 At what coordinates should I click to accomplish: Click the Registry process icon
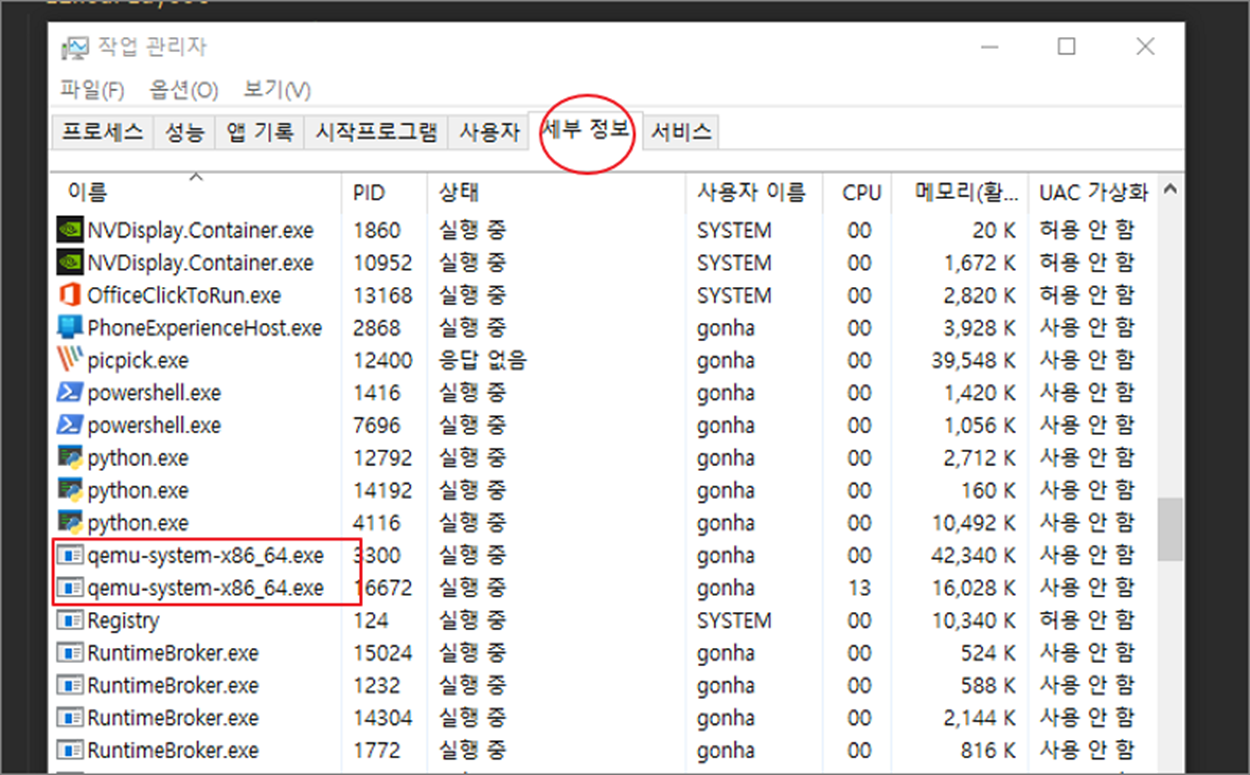69,620
